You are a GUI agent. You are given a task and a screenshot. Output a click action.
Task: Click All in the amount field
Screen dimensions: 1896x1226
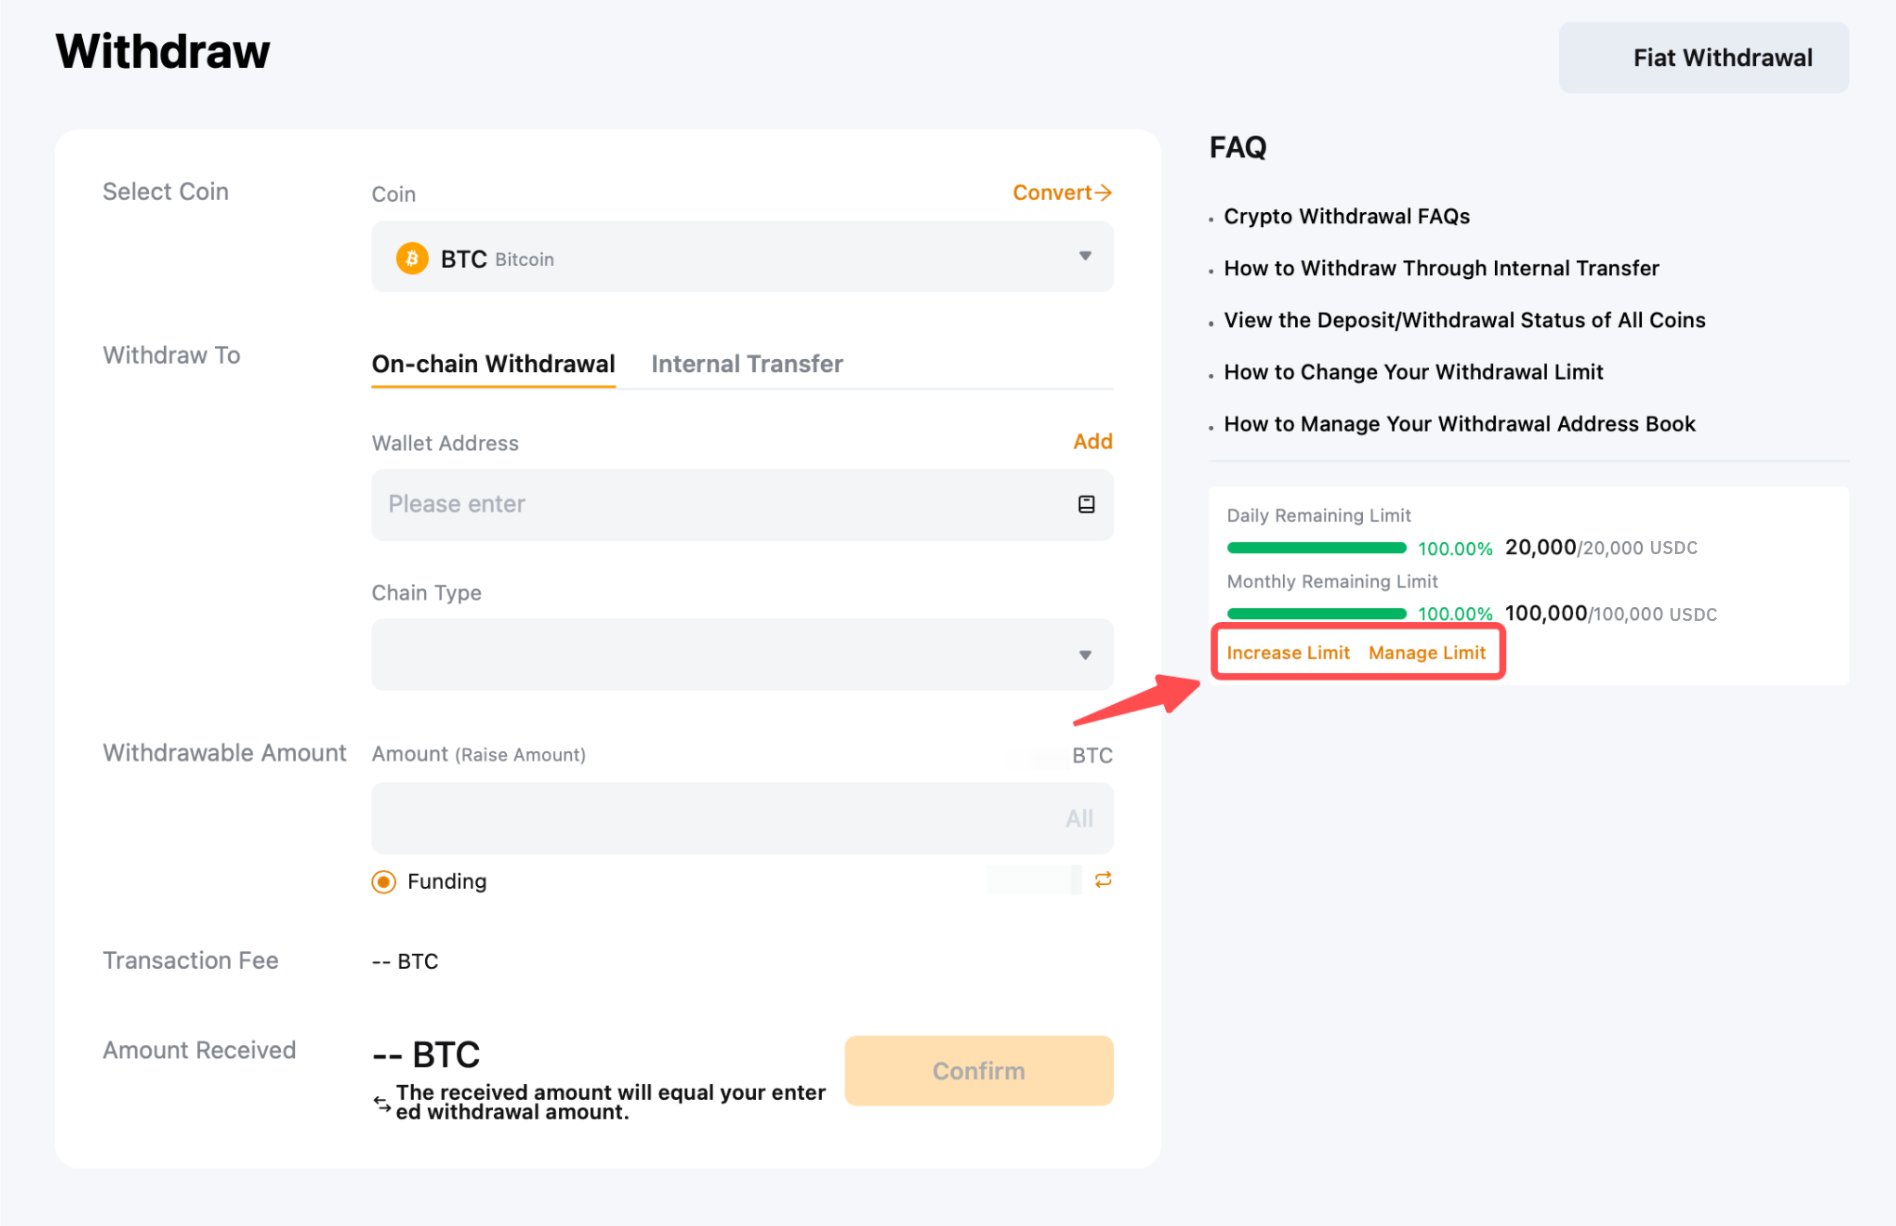point(1079,819)
